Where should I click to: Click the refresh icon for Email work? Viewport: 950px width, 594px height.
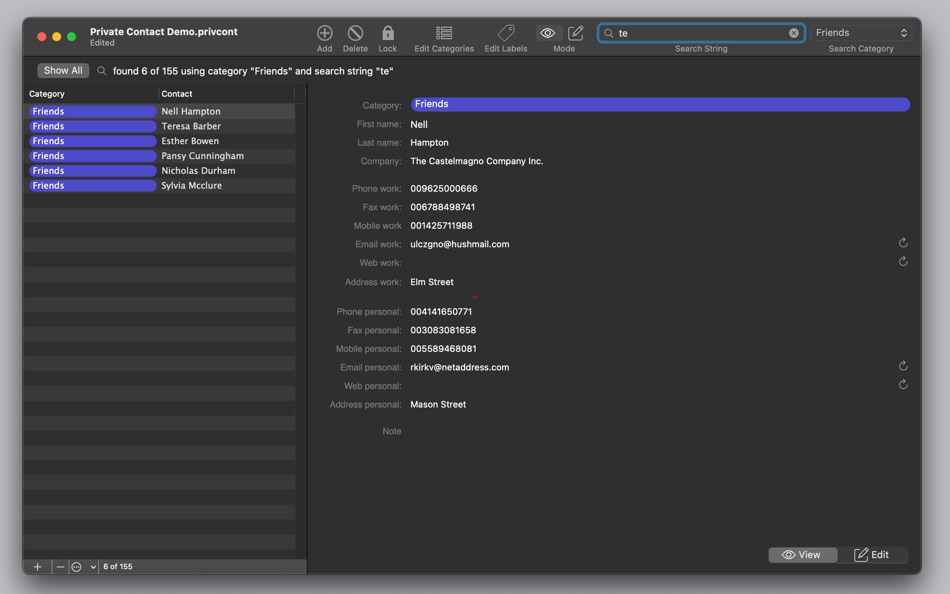[x=903, y=243]
